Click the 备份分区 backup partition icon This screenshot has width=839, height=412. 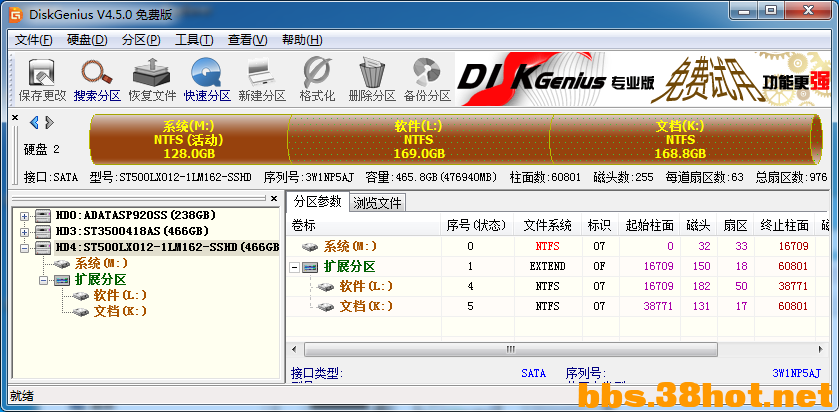(426, 73)
